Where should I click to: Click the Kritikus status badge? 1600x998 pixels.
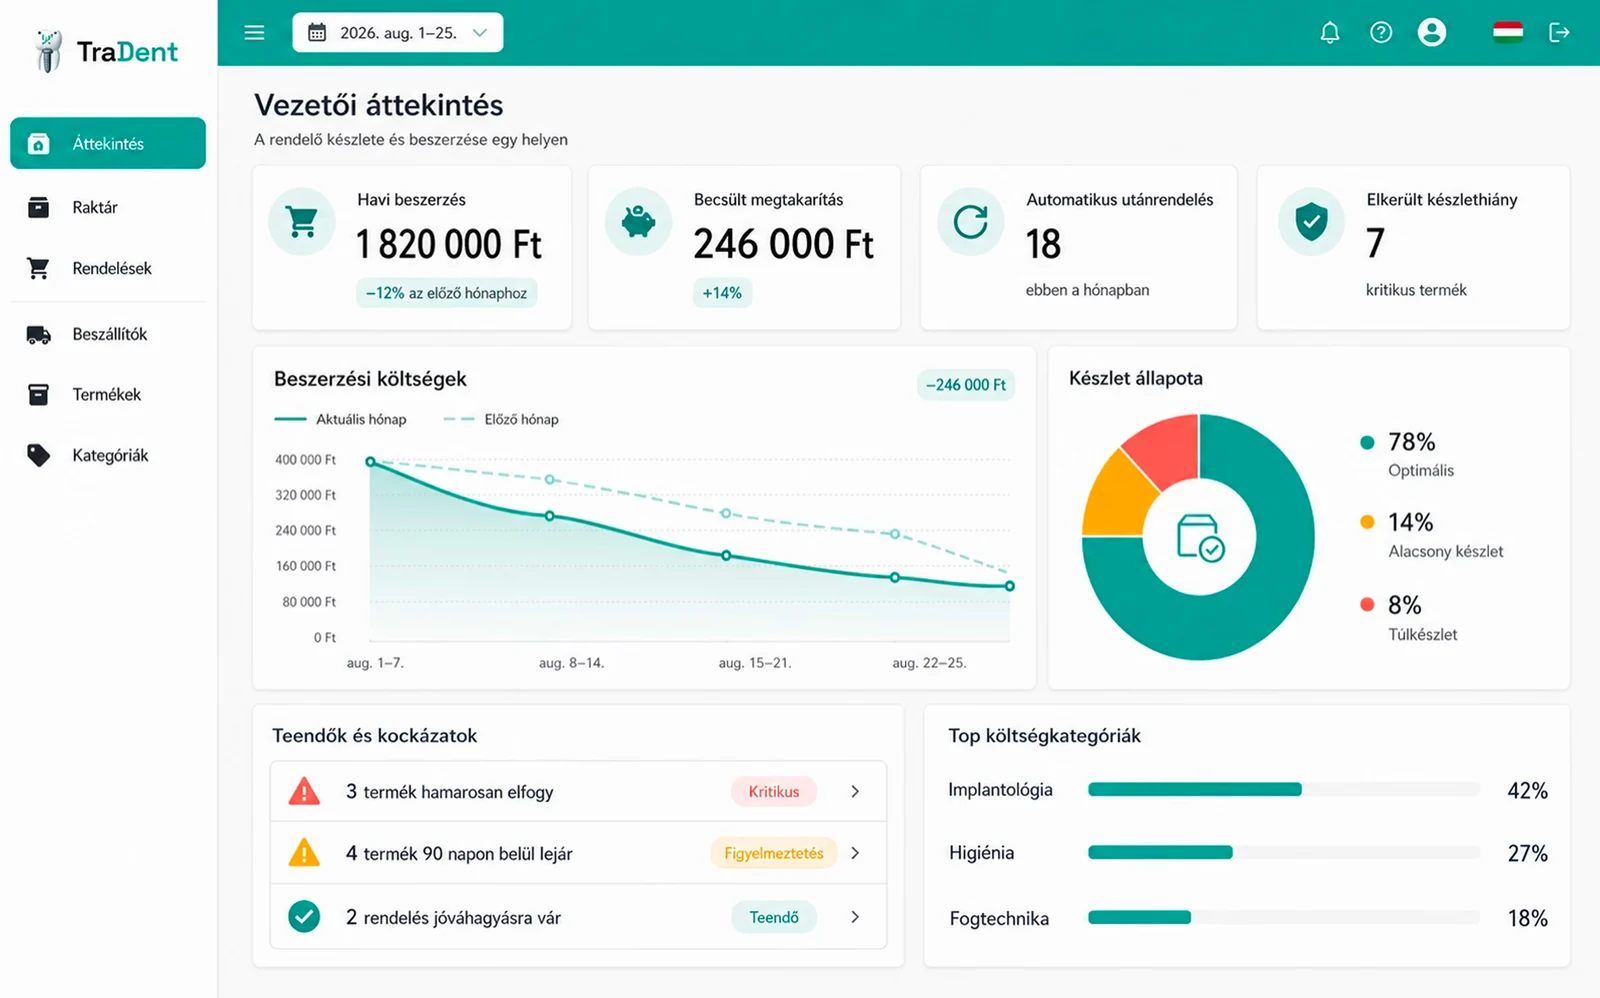click(x=774, y=791)
